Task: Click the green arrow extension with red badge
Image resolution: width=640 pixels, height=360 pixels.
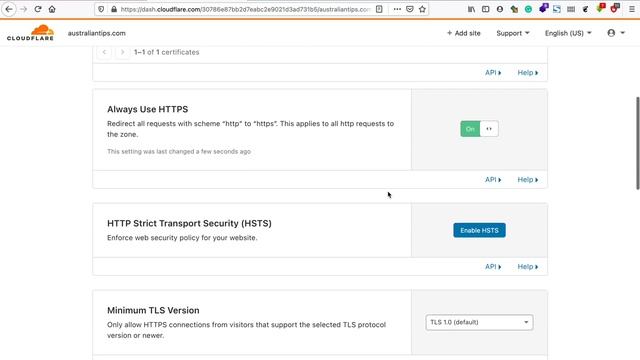Action: [600, 8]
